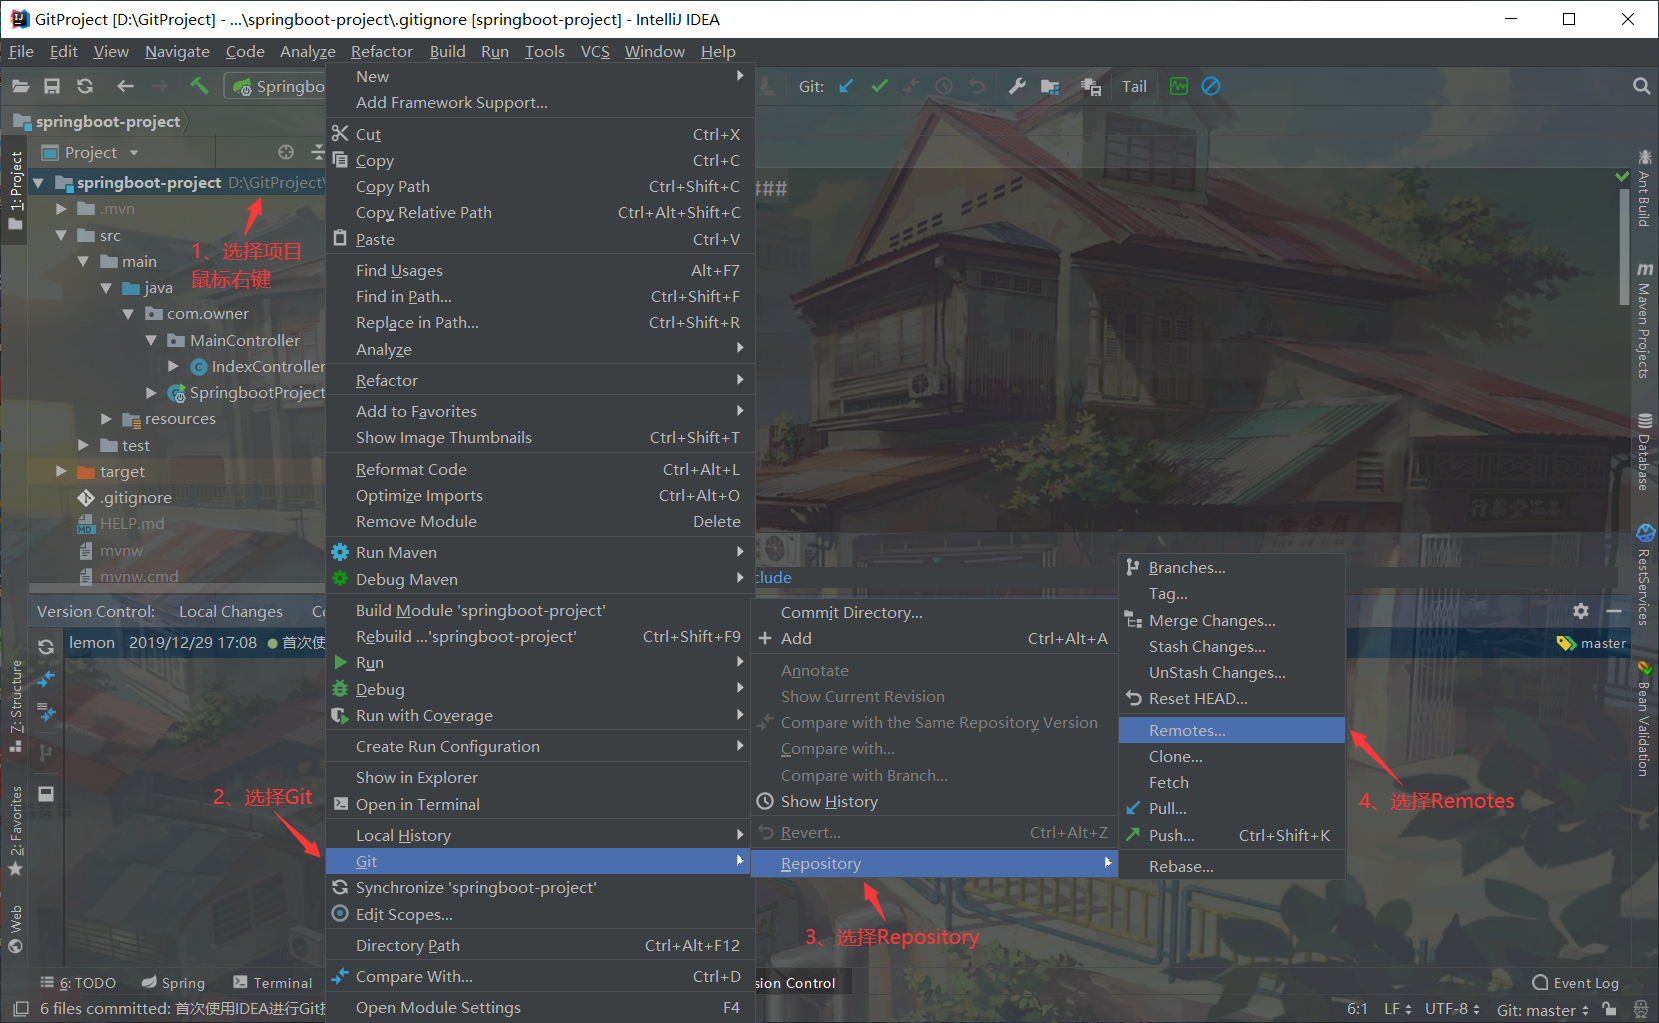Open the VCS menu
1659x1023 pixels.
[594, 51]
